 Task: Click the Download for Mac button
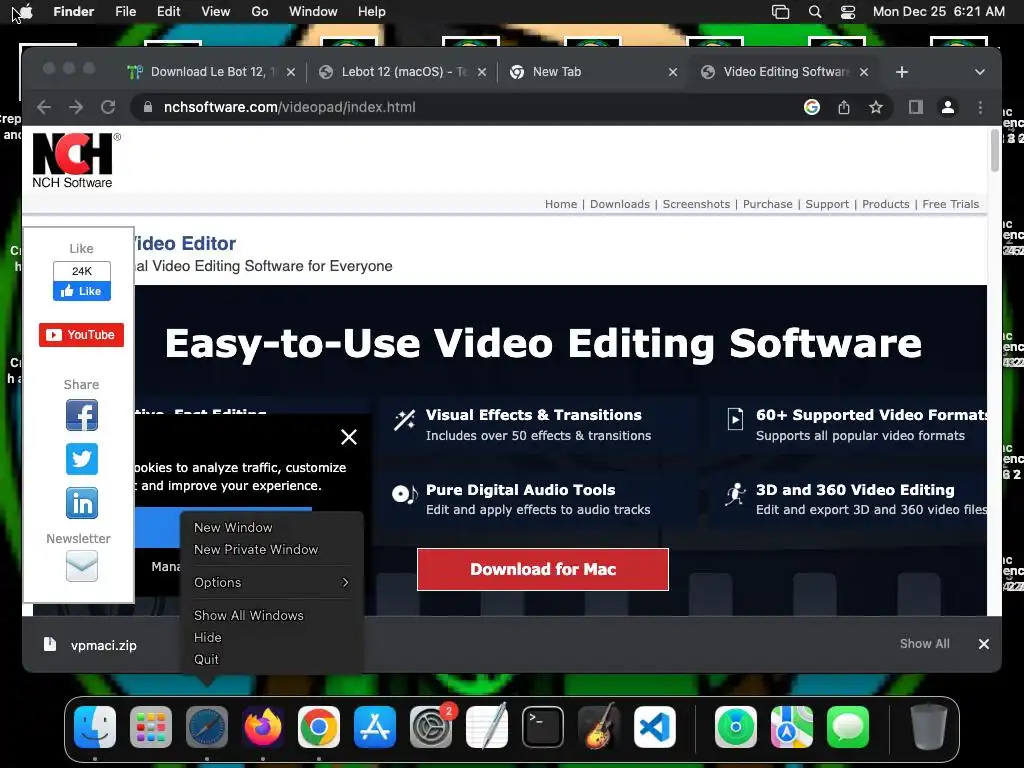[x=543, y=569]
